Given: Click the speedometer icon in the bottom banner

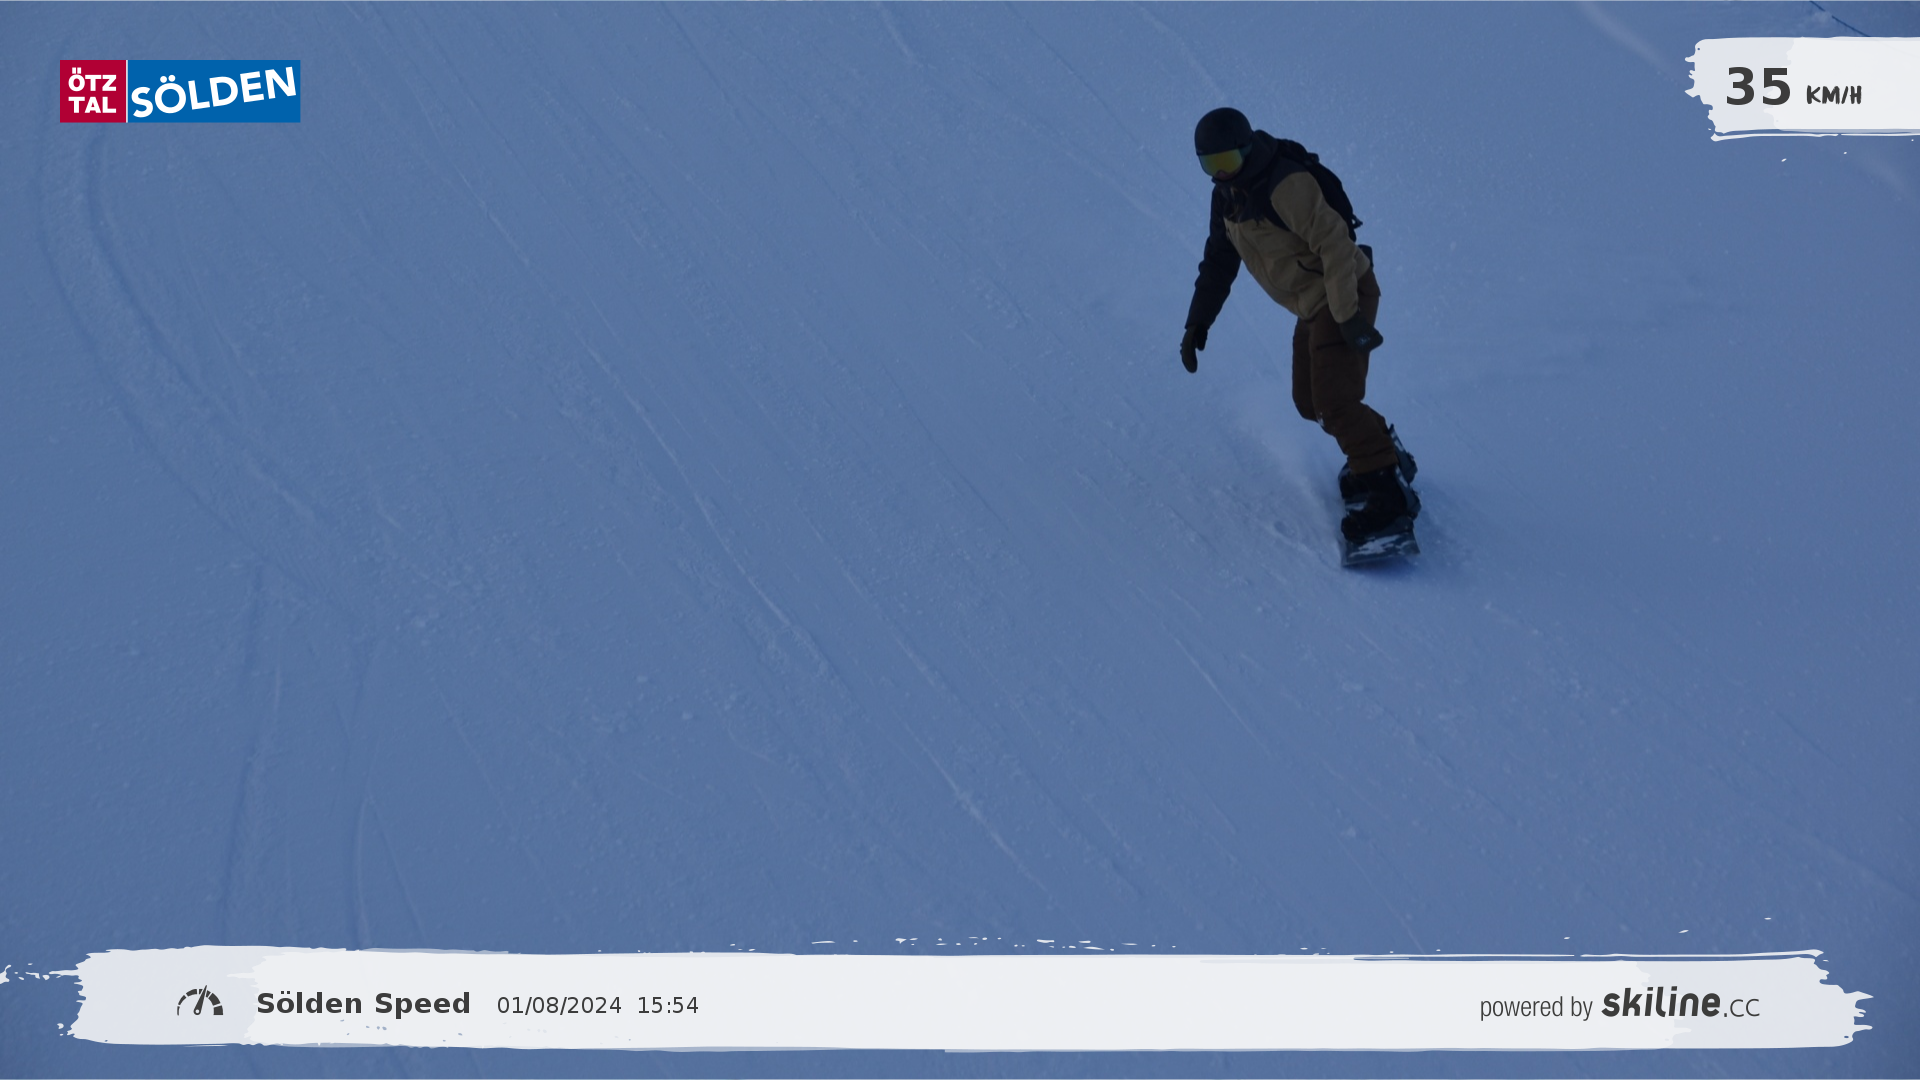Looking at the screenshot, I should [x=200, y=1002].
